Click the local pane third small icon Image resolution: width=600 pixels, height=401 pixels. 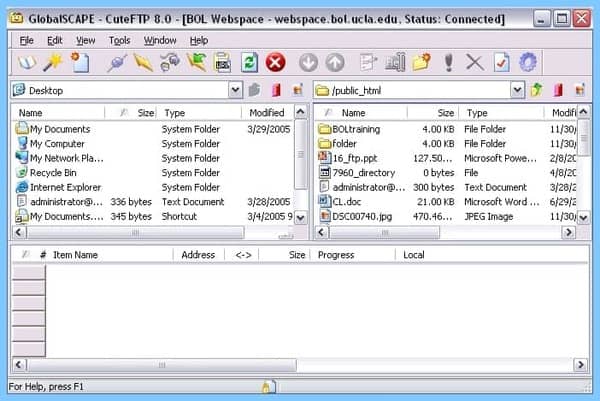pos(298,90)
